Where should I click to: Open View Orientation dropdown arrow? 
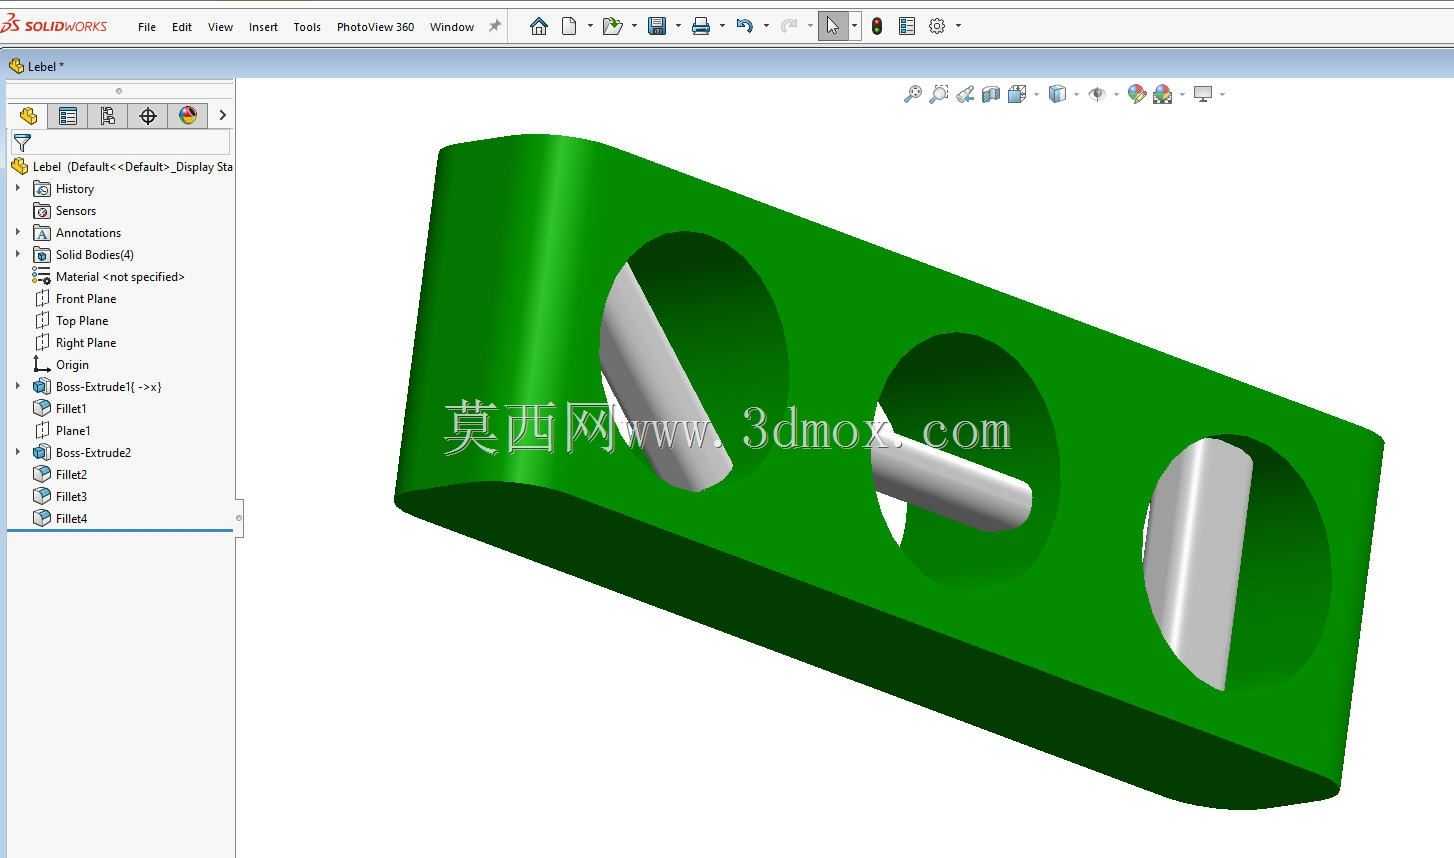click(1036, 94)
